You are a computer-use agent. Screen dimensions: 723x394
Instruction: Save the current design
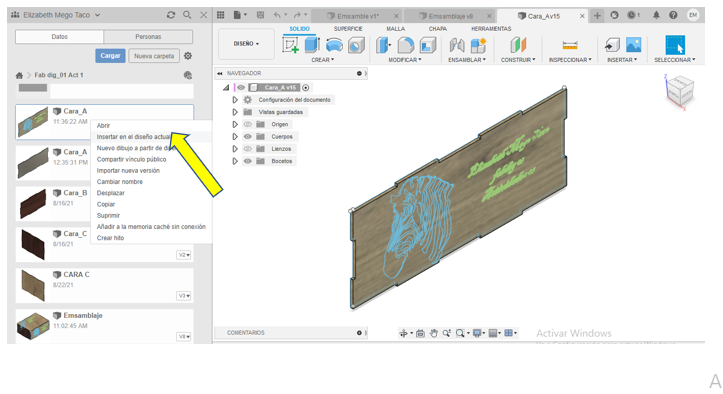(x=260, y=15)
